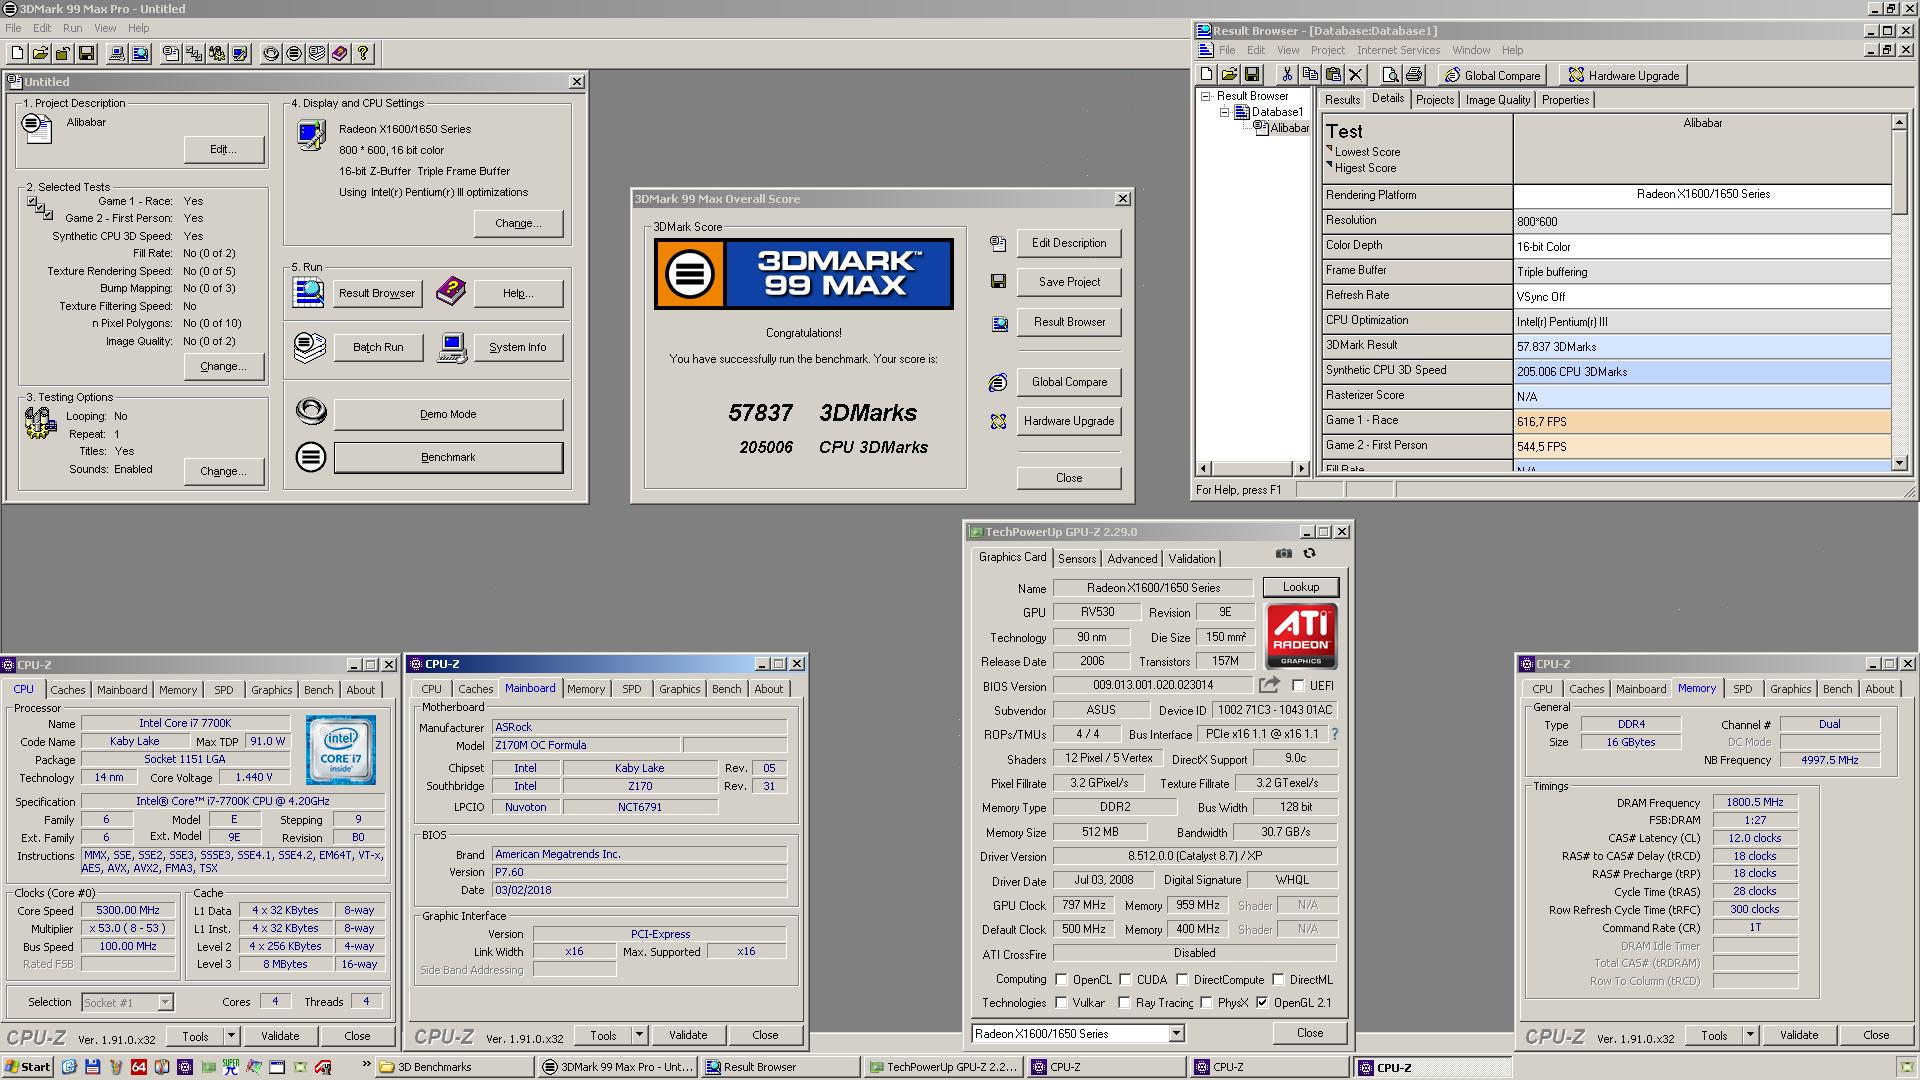Image resolution: width=1920 pixels, height=1080 pixels.
Task: Open the Caches tab in Mainboard CPU-Z window
Action: point(475,689)
